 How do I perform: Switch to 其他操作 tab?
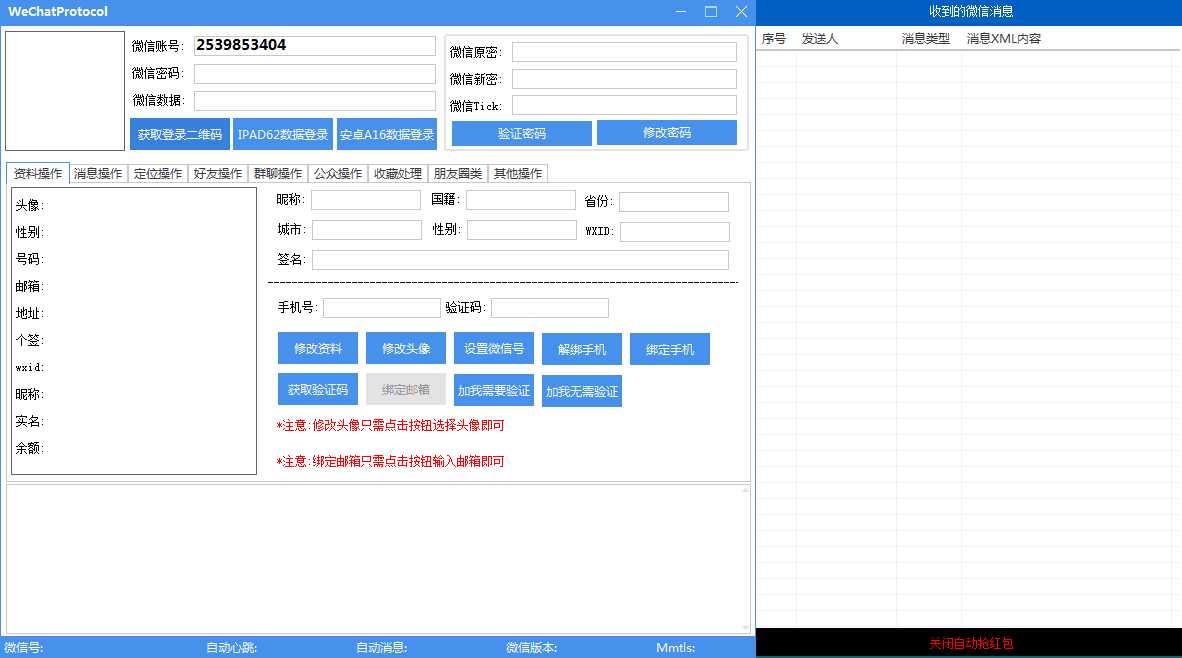517,173
